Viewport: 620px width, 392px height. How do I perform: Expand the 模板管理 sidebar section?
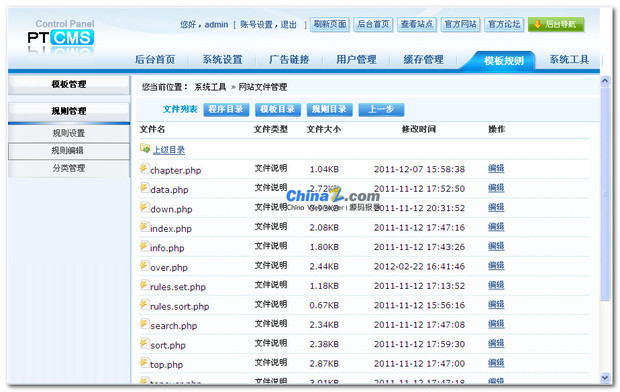tap(69, 85)
